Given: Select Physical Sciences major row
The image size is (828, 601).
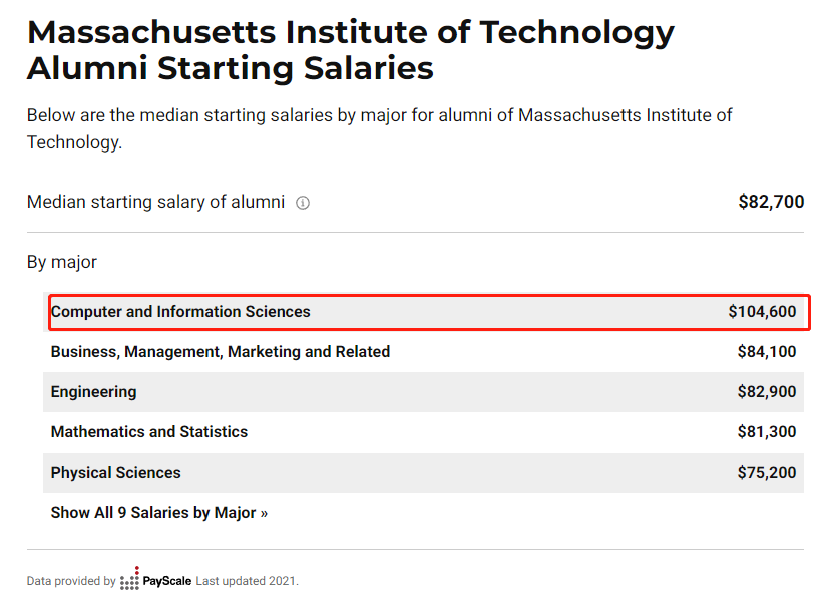Looking at the screenshot, I should (424, 473).
